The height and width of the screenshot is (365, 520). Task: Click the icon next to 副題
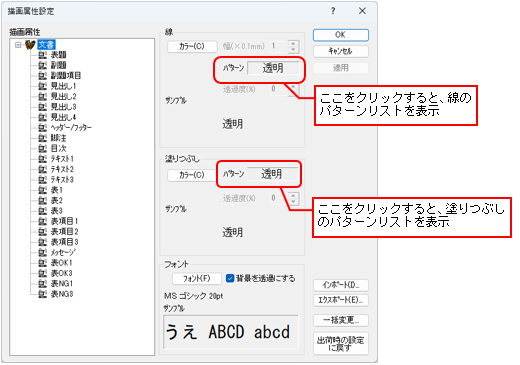tap(42, 65)
